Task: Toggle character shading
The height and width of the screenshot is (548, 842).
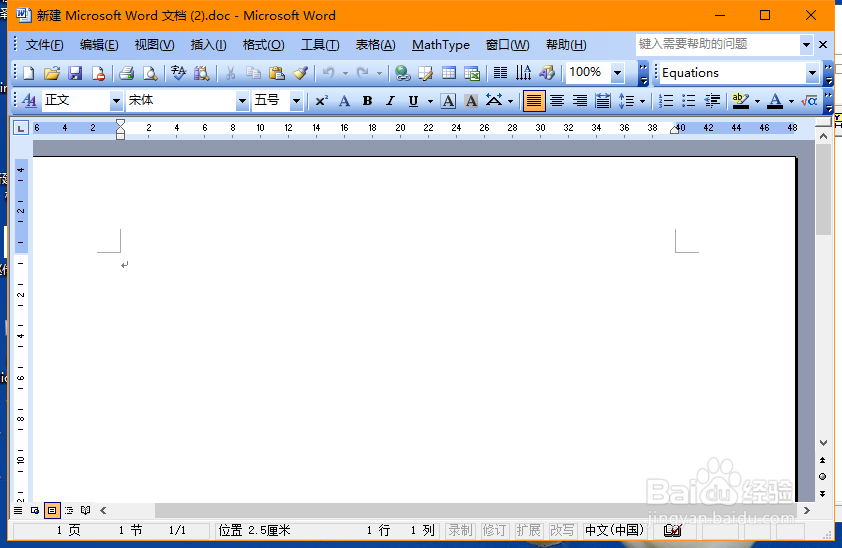Action: point(471,101)
